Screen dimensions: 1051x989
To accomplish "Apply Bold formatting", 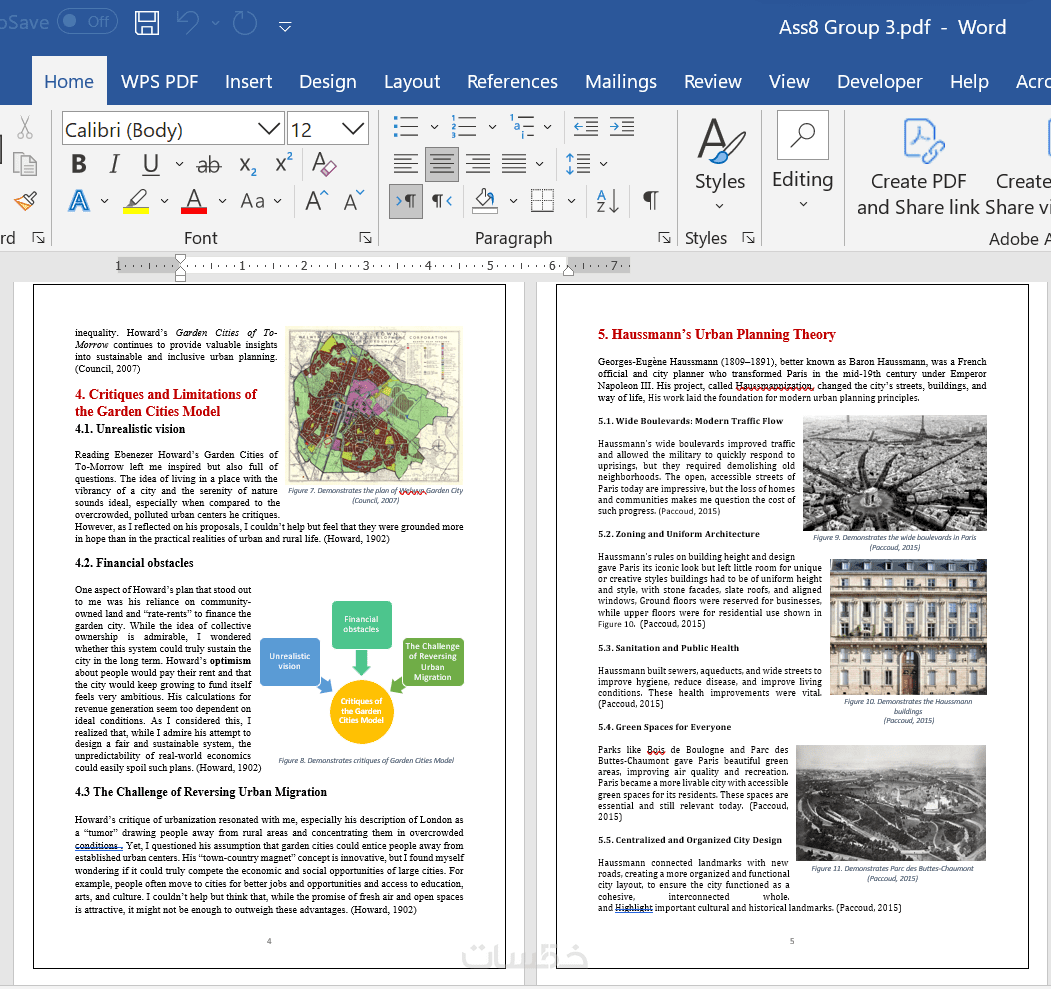I will 79,164.
